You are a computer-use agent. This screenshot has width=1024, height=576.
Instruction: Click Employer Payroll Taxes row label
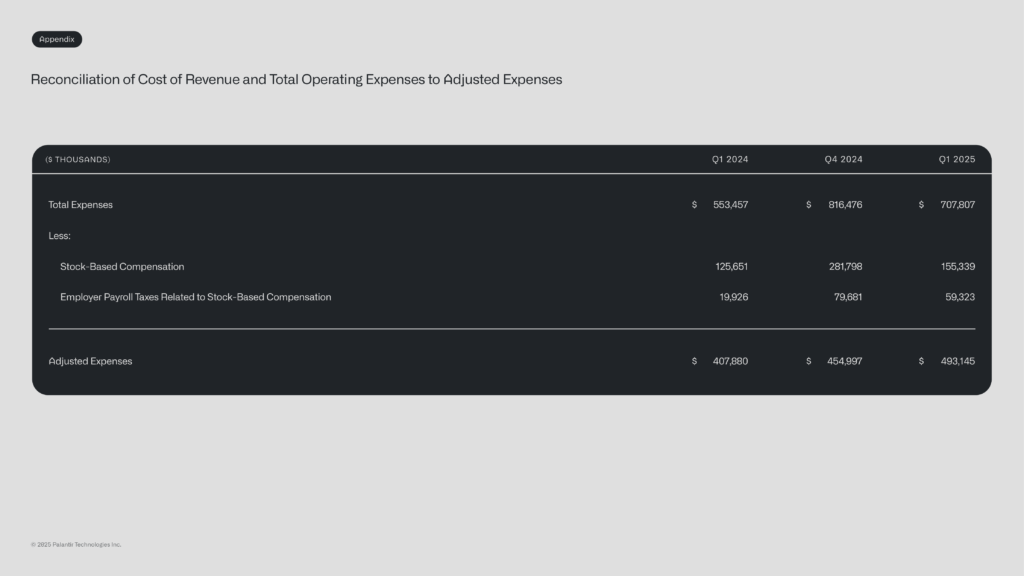pyautogui.click(x=195, y=297)
